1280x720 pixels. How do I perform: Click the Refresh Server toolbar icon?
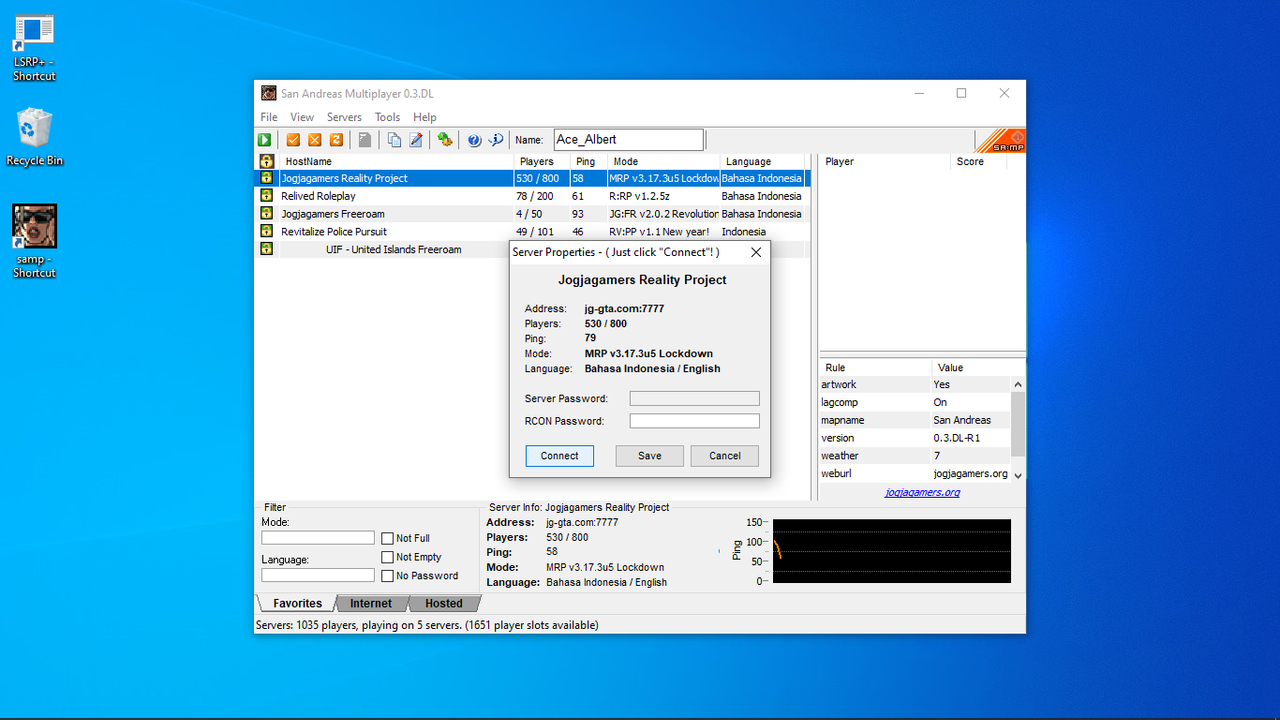point(337,140)
